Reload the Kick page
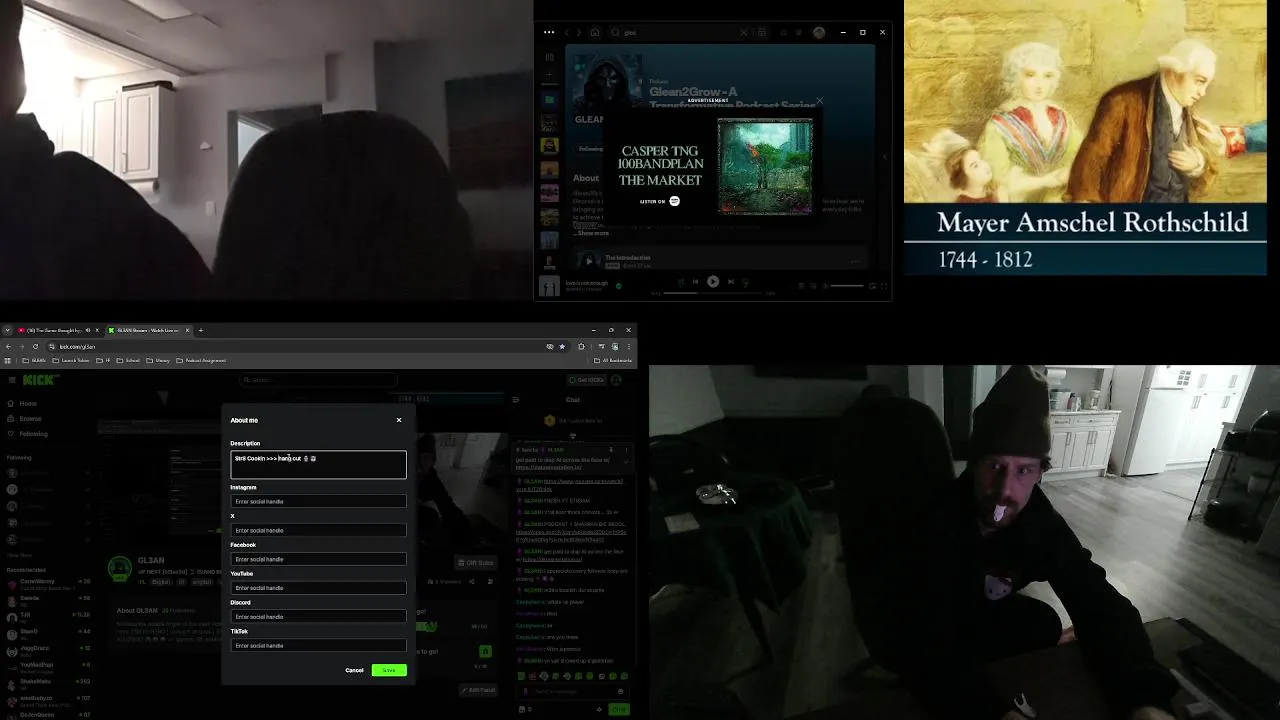Screen dimensions: 1280x720 (35, 346)
